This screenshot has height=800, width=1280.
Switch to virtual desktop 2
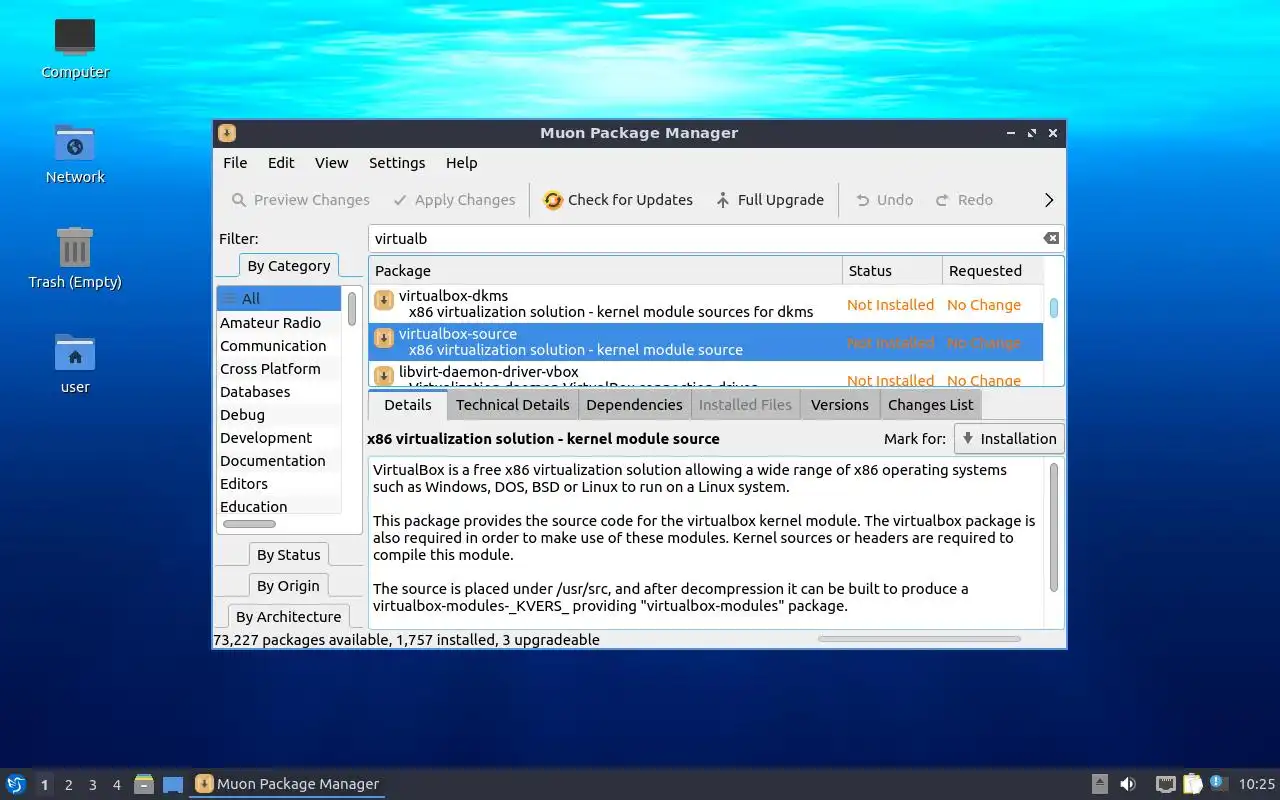point(68,785)
